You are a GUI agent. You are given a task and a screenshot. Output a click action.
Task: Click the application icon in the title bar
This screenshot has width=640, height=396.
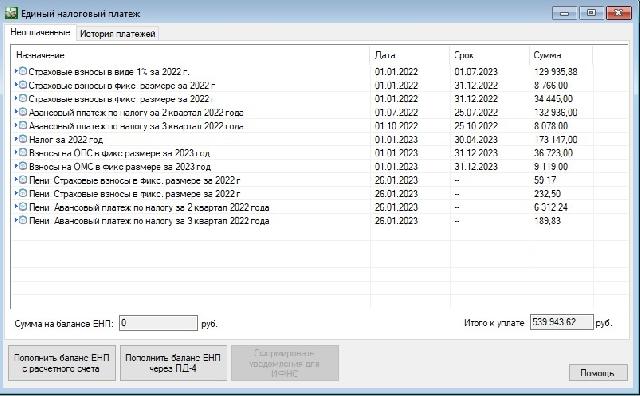pos(11,13)
